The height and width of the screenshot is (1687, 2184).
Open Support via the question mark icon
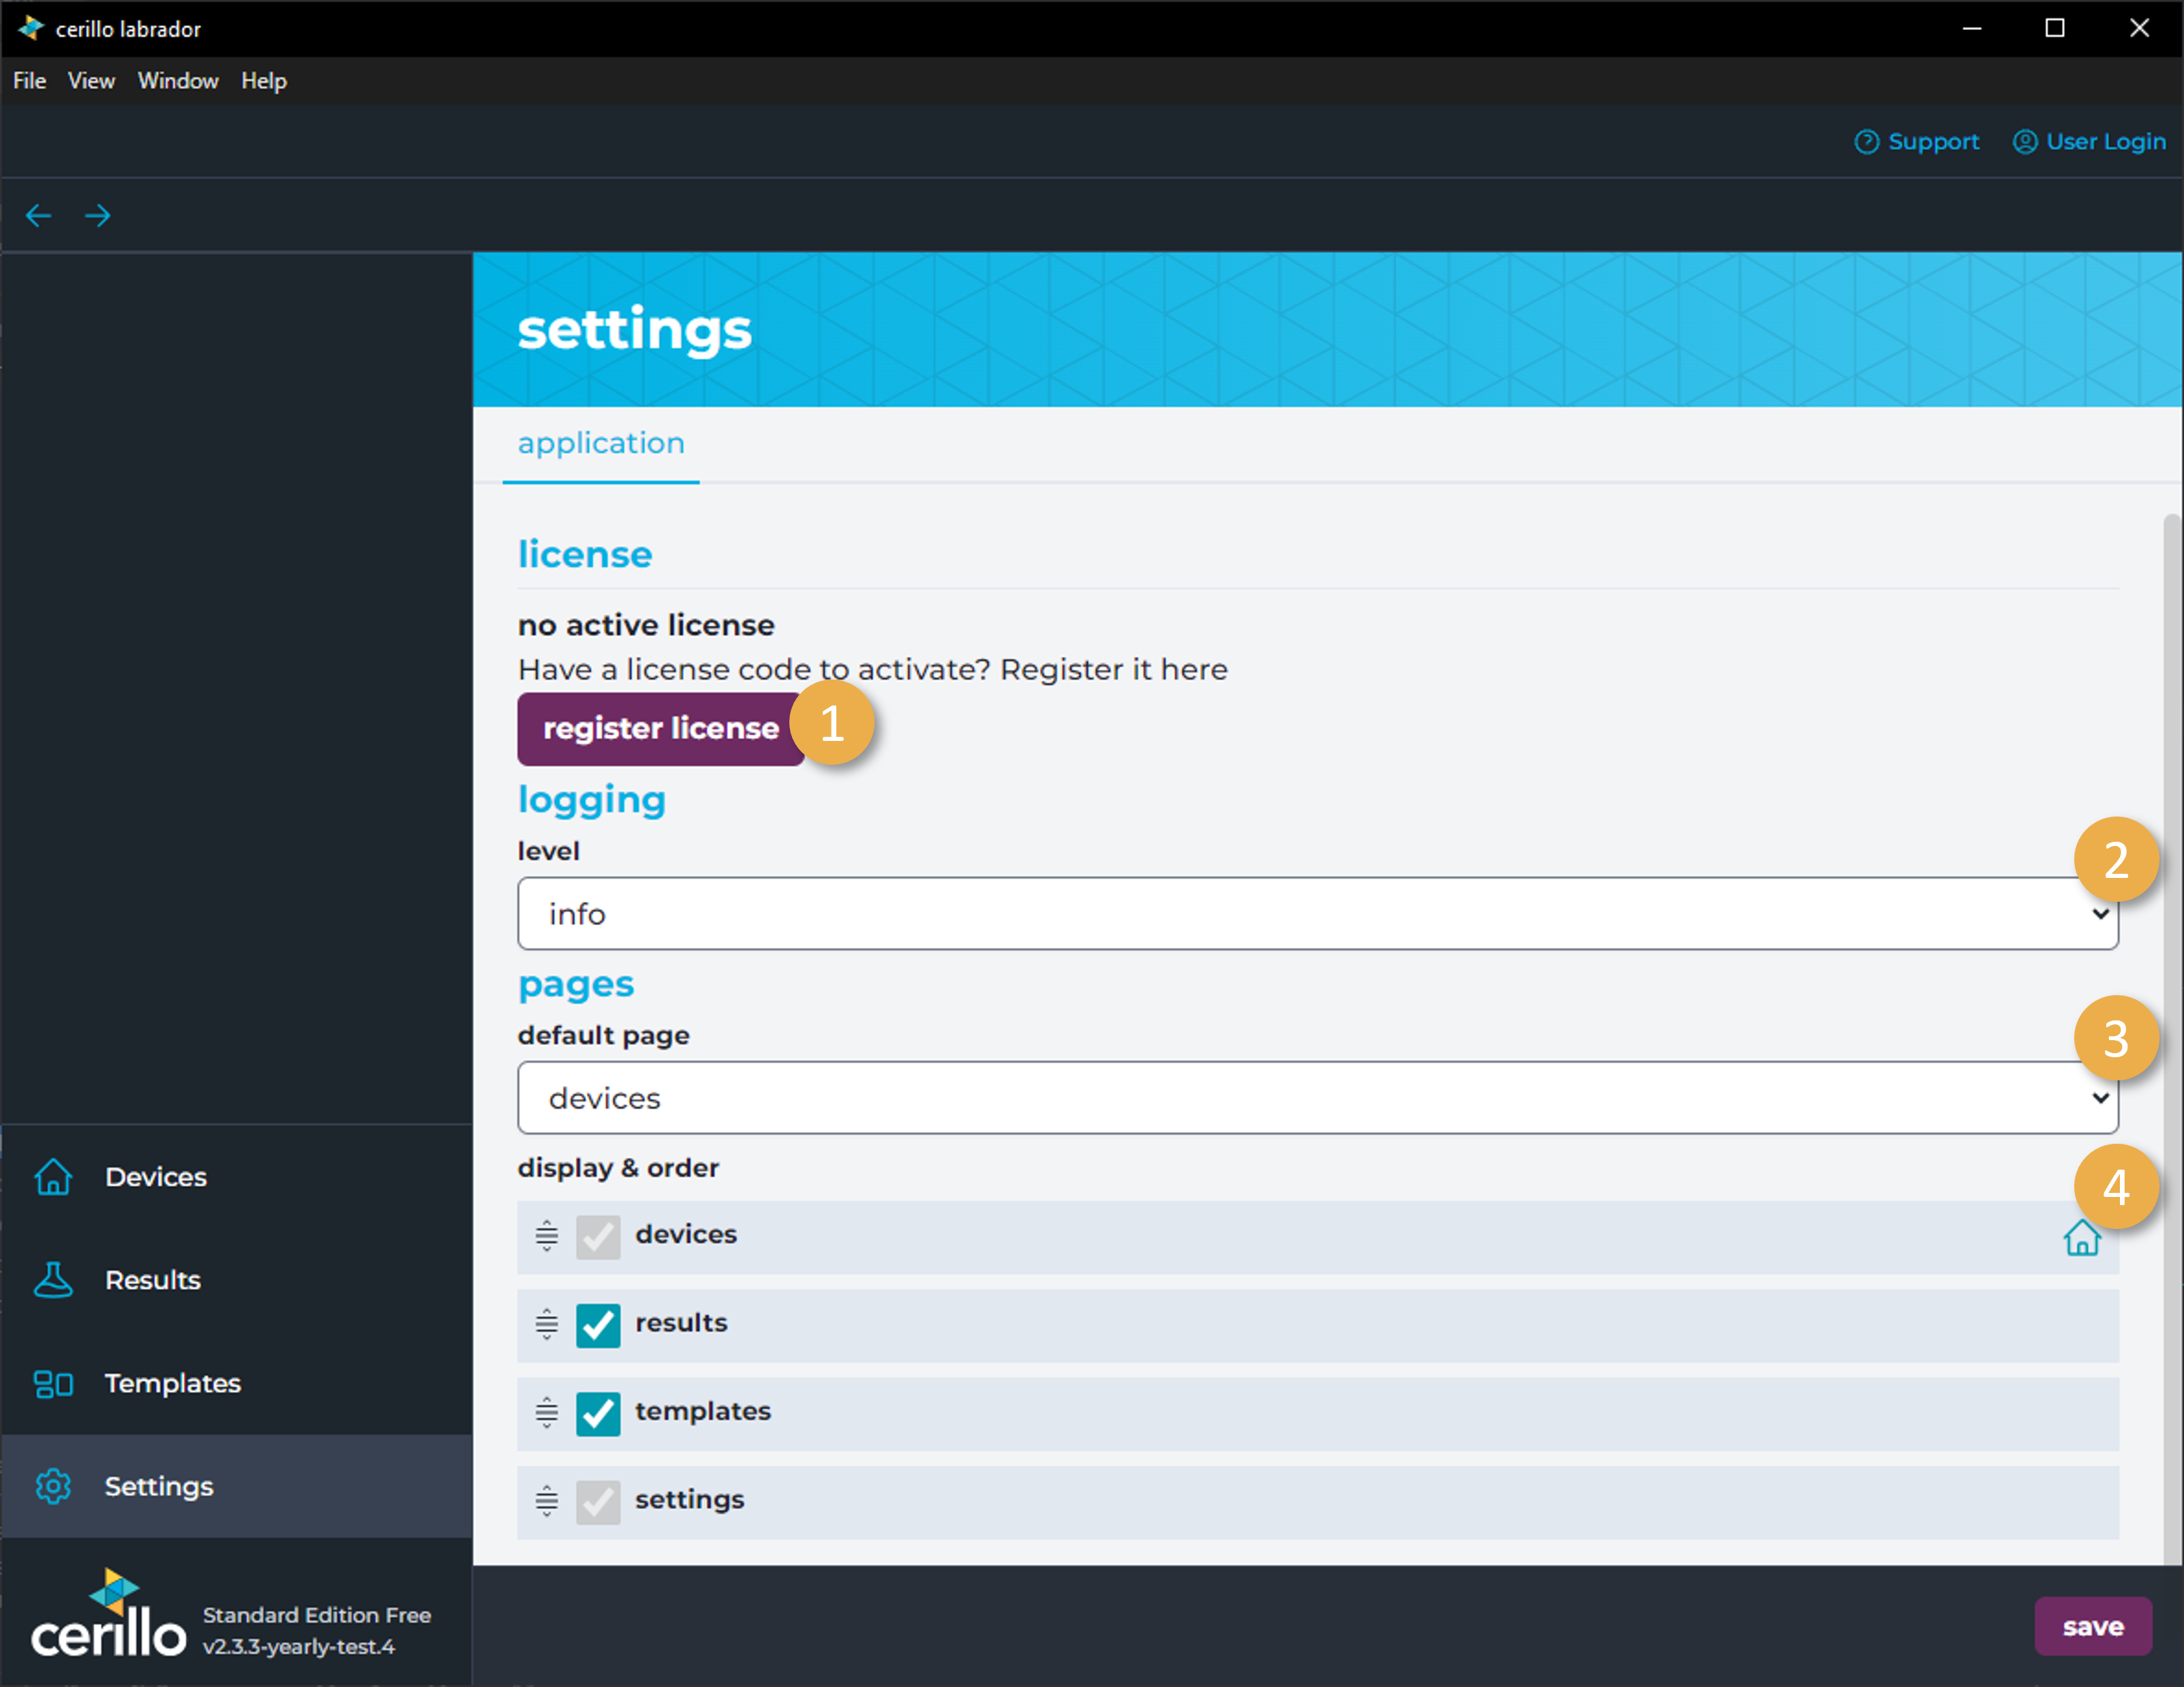(x=1868, y=141)
